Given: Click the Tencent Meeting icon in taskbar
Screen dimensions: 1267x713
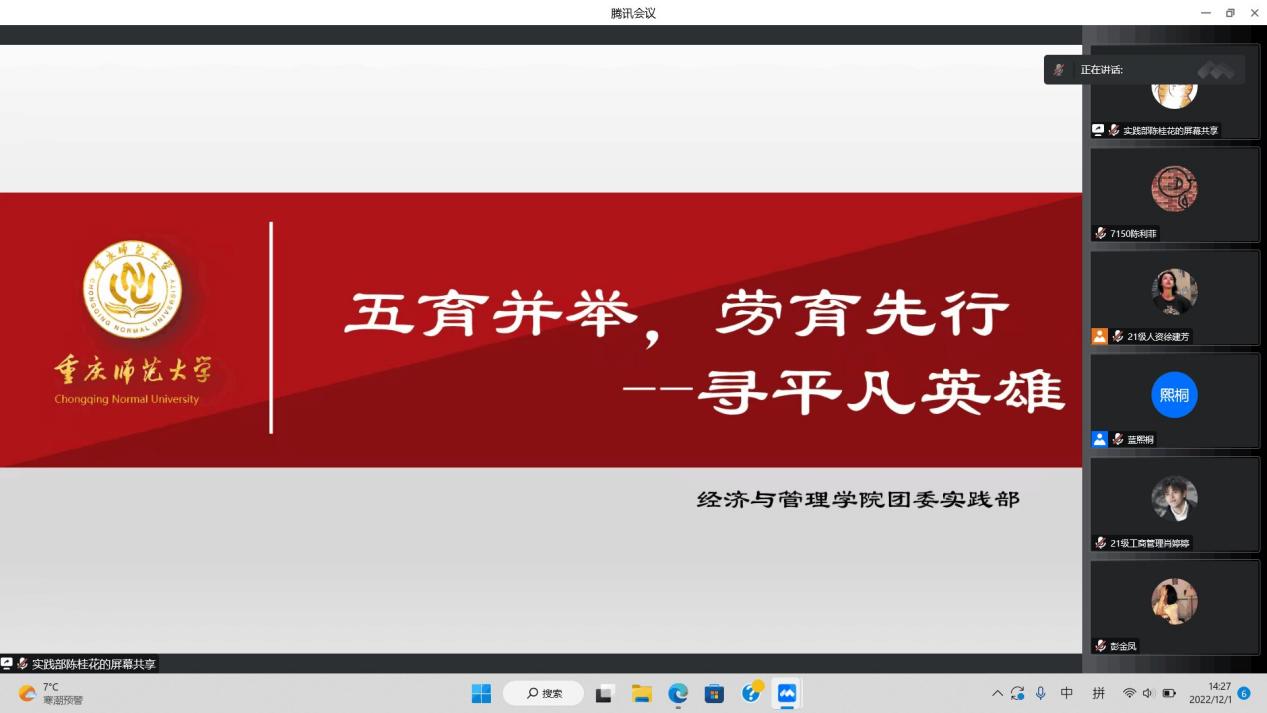Looking at the screenshot, I should point(787,693).
